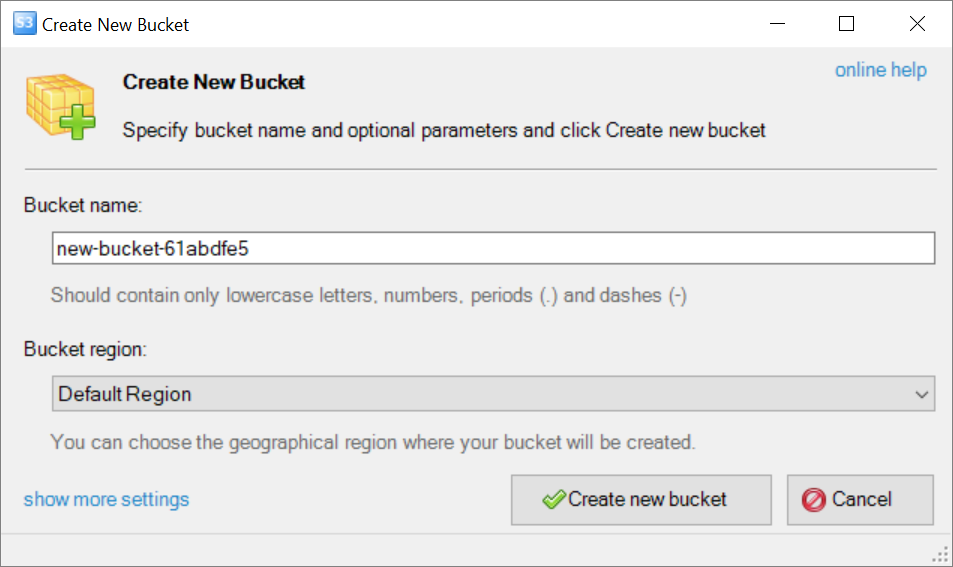Focus the Bucket name text field
This screenshot has width=953, height=567.
tap(493, 248)
